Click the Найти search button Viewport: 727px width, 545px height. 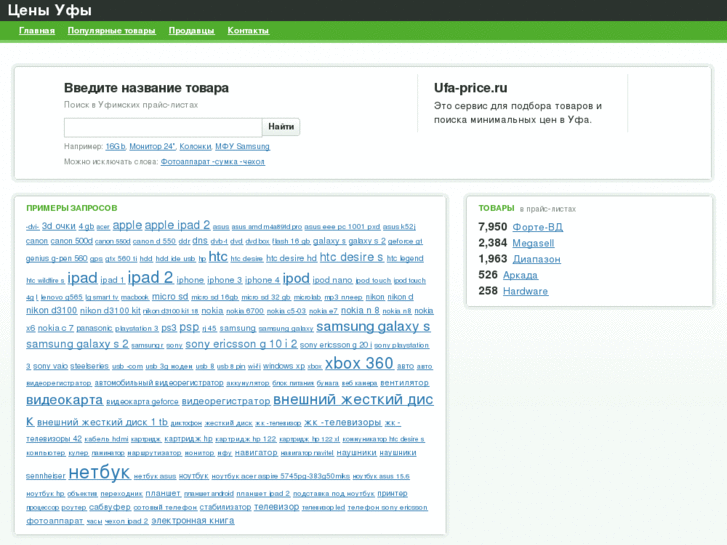point(281,127)
